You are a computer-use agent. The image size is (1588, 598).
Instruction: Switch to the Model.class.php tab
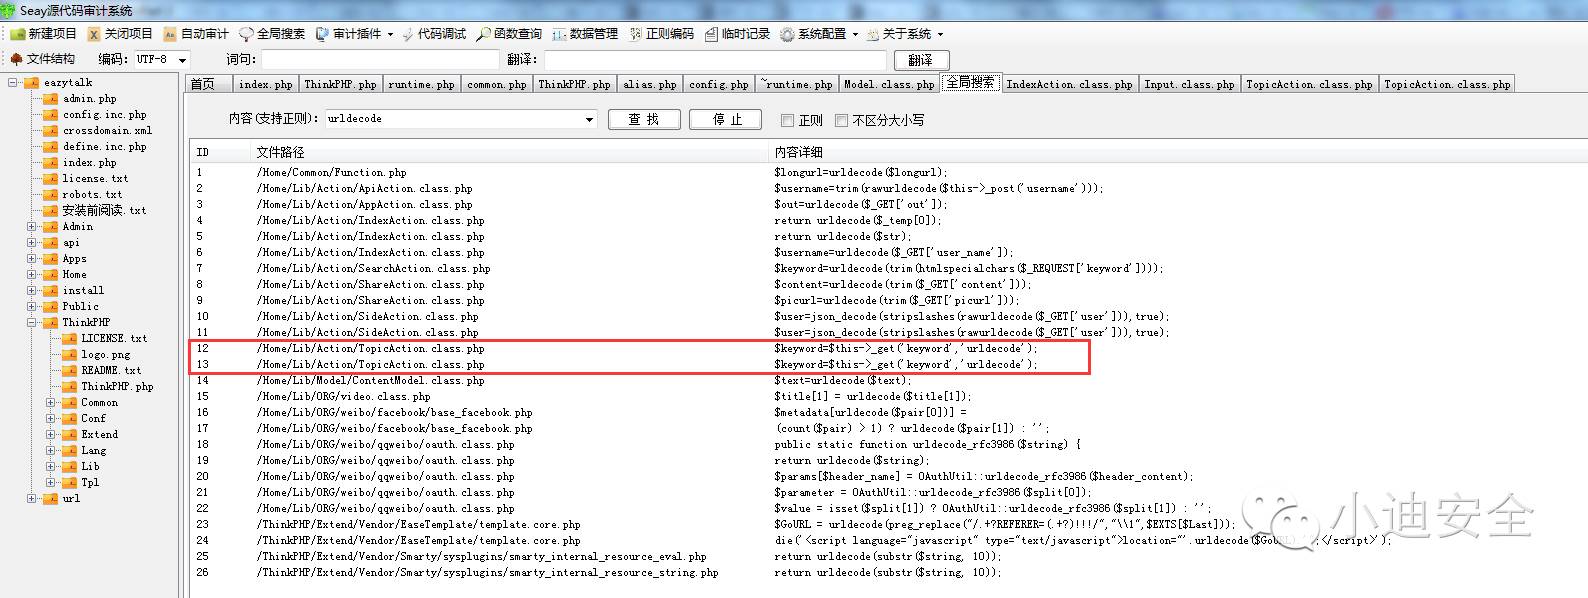click(x=888, y=84)
